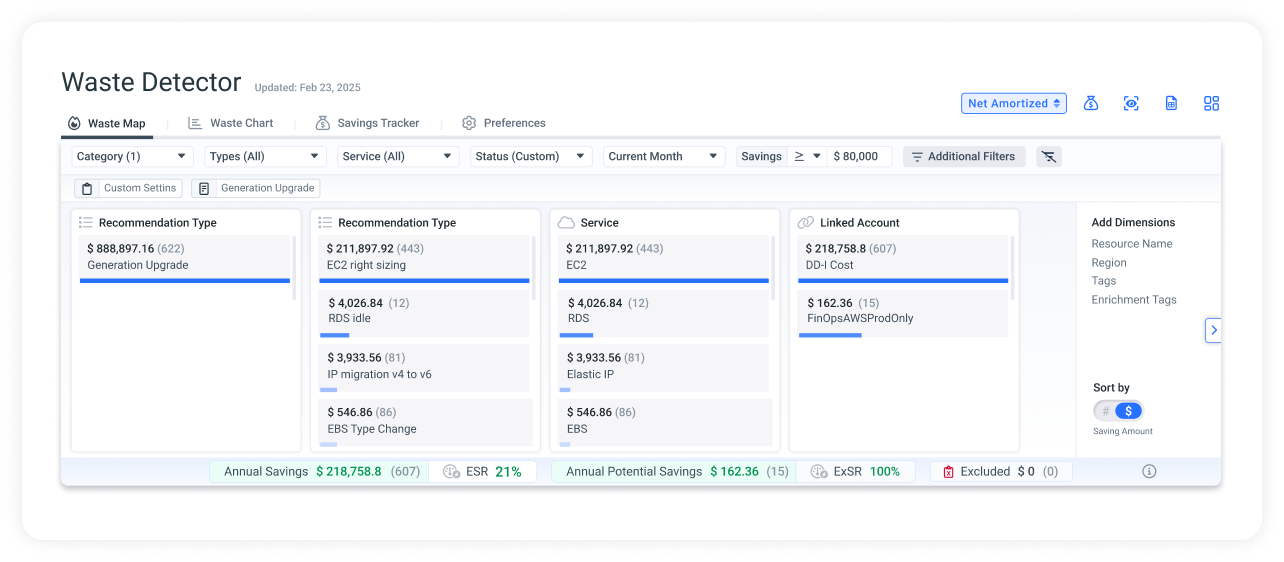
Task: Click Annual Potential Savings $ 162.36 value
Action: (735, 471)
